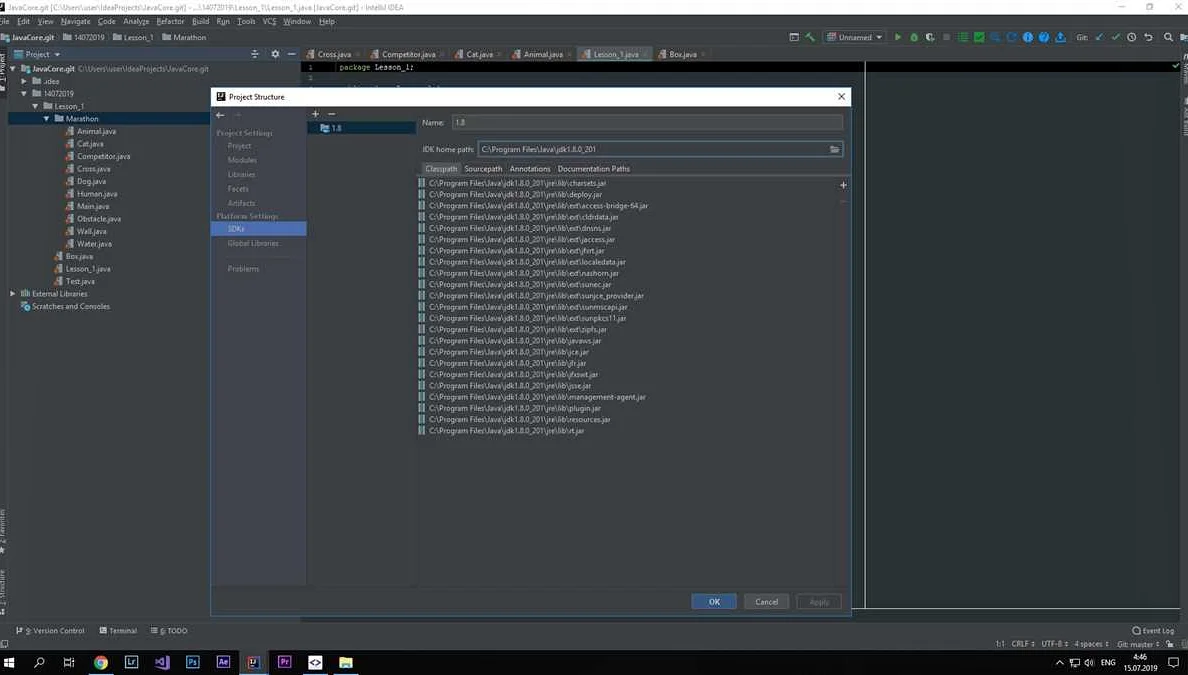This screenshot has height=675, width=1188.
Task: Open Premiere Pro from the taskbar
Action: point(284,662)
